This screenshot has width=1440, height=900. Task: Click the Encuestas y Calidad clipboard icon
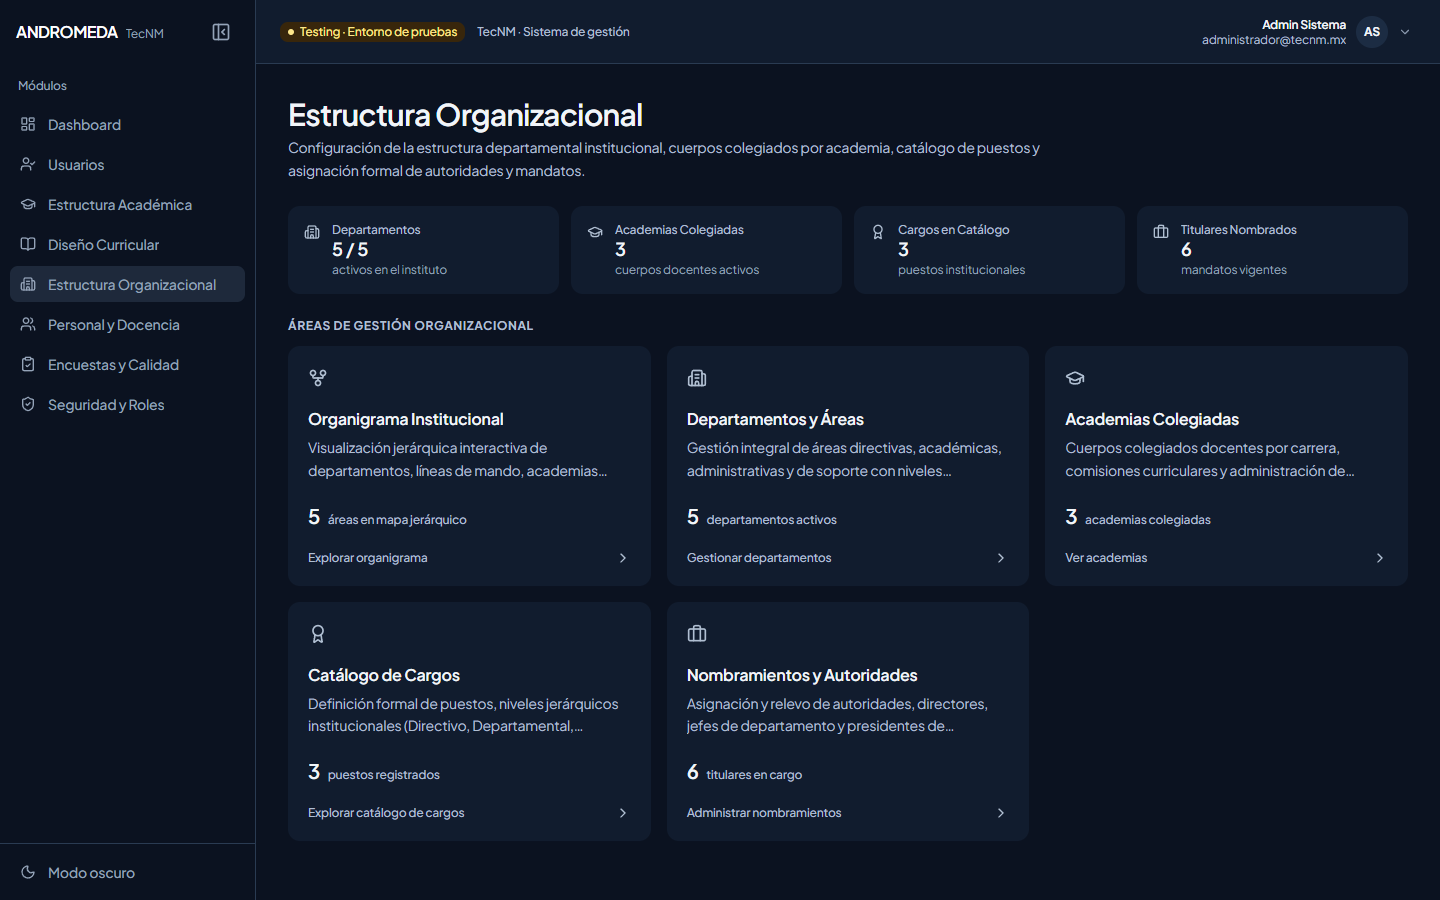[x=28, y=364]
